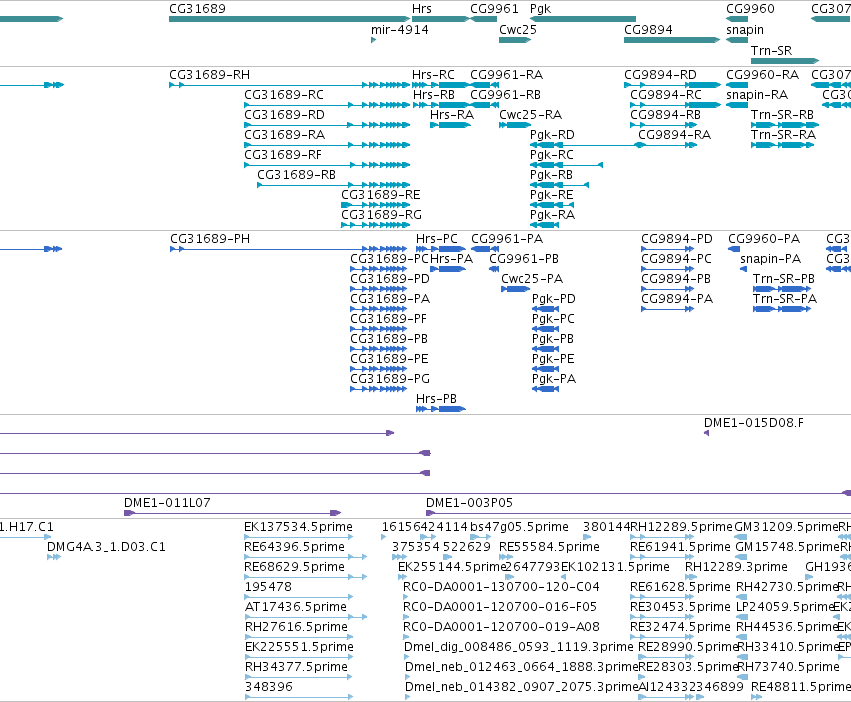Click the RH12289.3prime EST label
Image resolution: width=851 pixels, height=702 pixels.
(736, 567)
